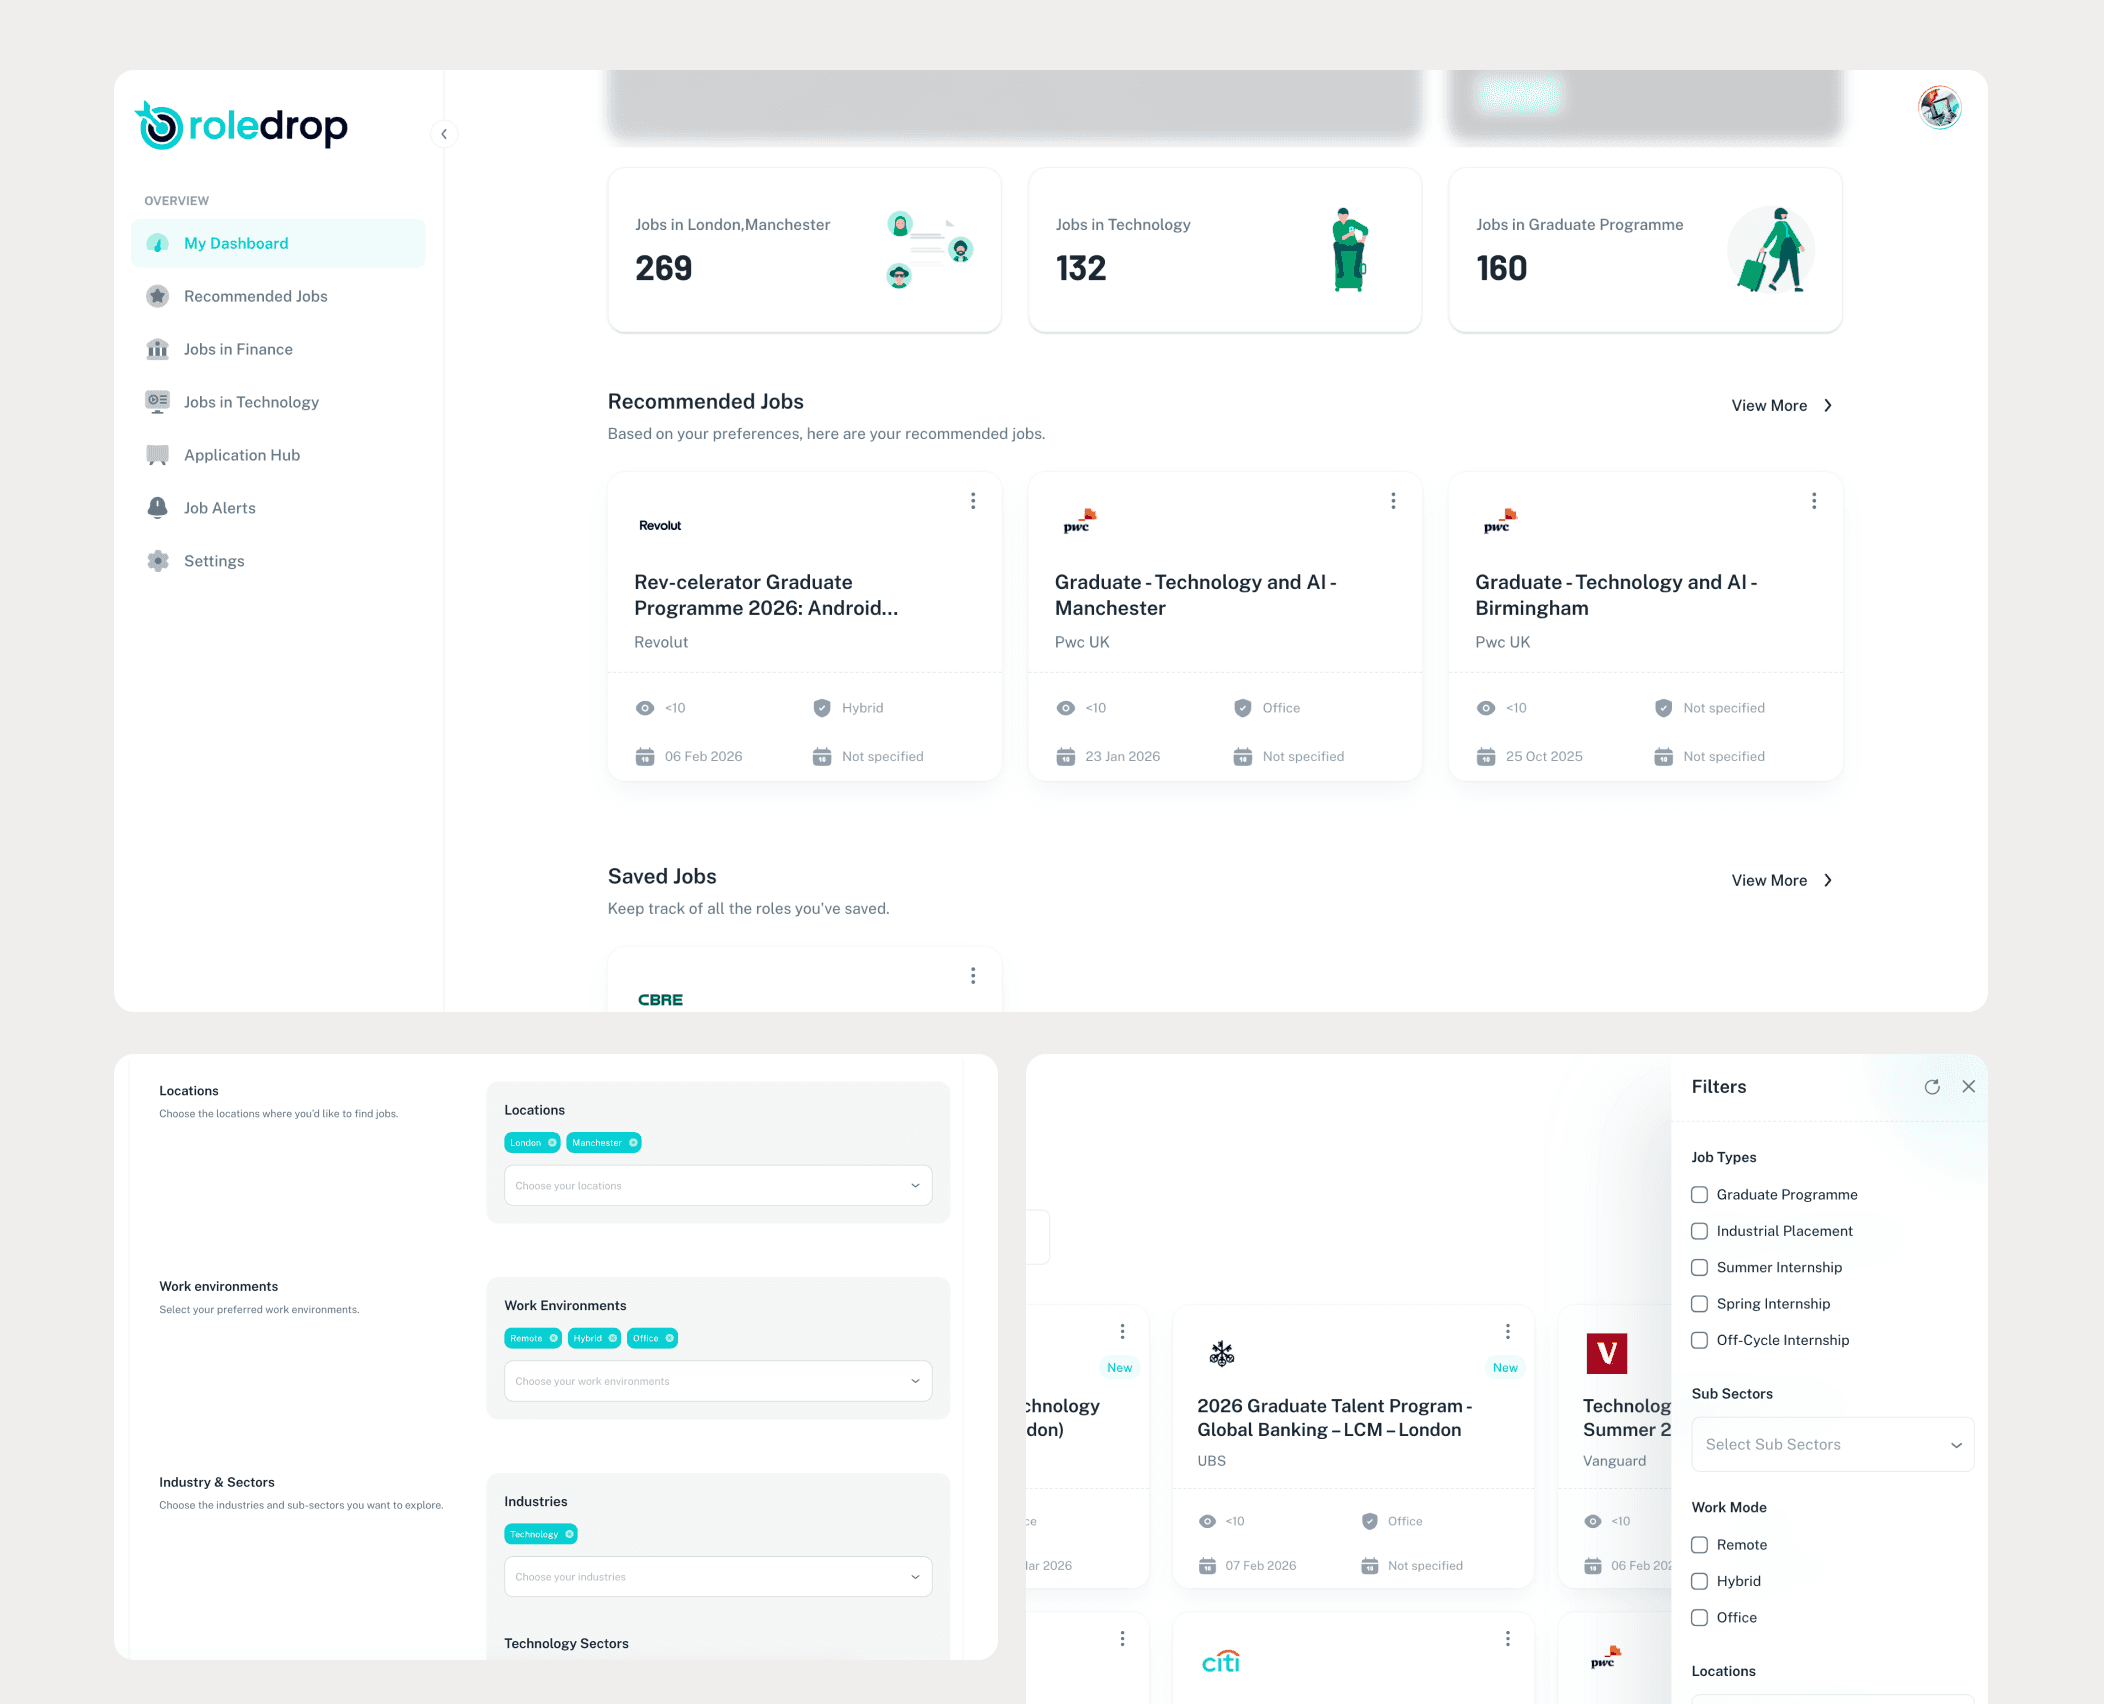Enable the Summer Internship checkbox
Image resolution: width=2104 pixels, height=1704 pixels.
1699,1268
